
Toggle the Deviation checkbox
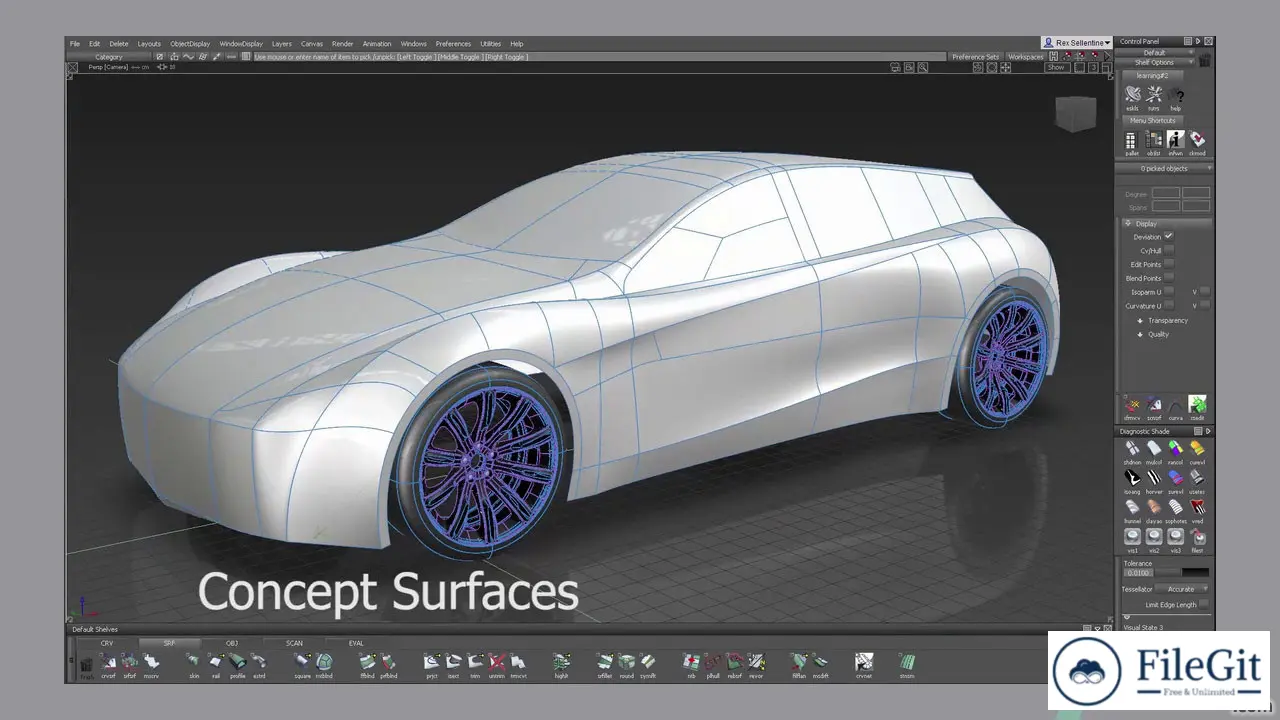pos(1168,236)
